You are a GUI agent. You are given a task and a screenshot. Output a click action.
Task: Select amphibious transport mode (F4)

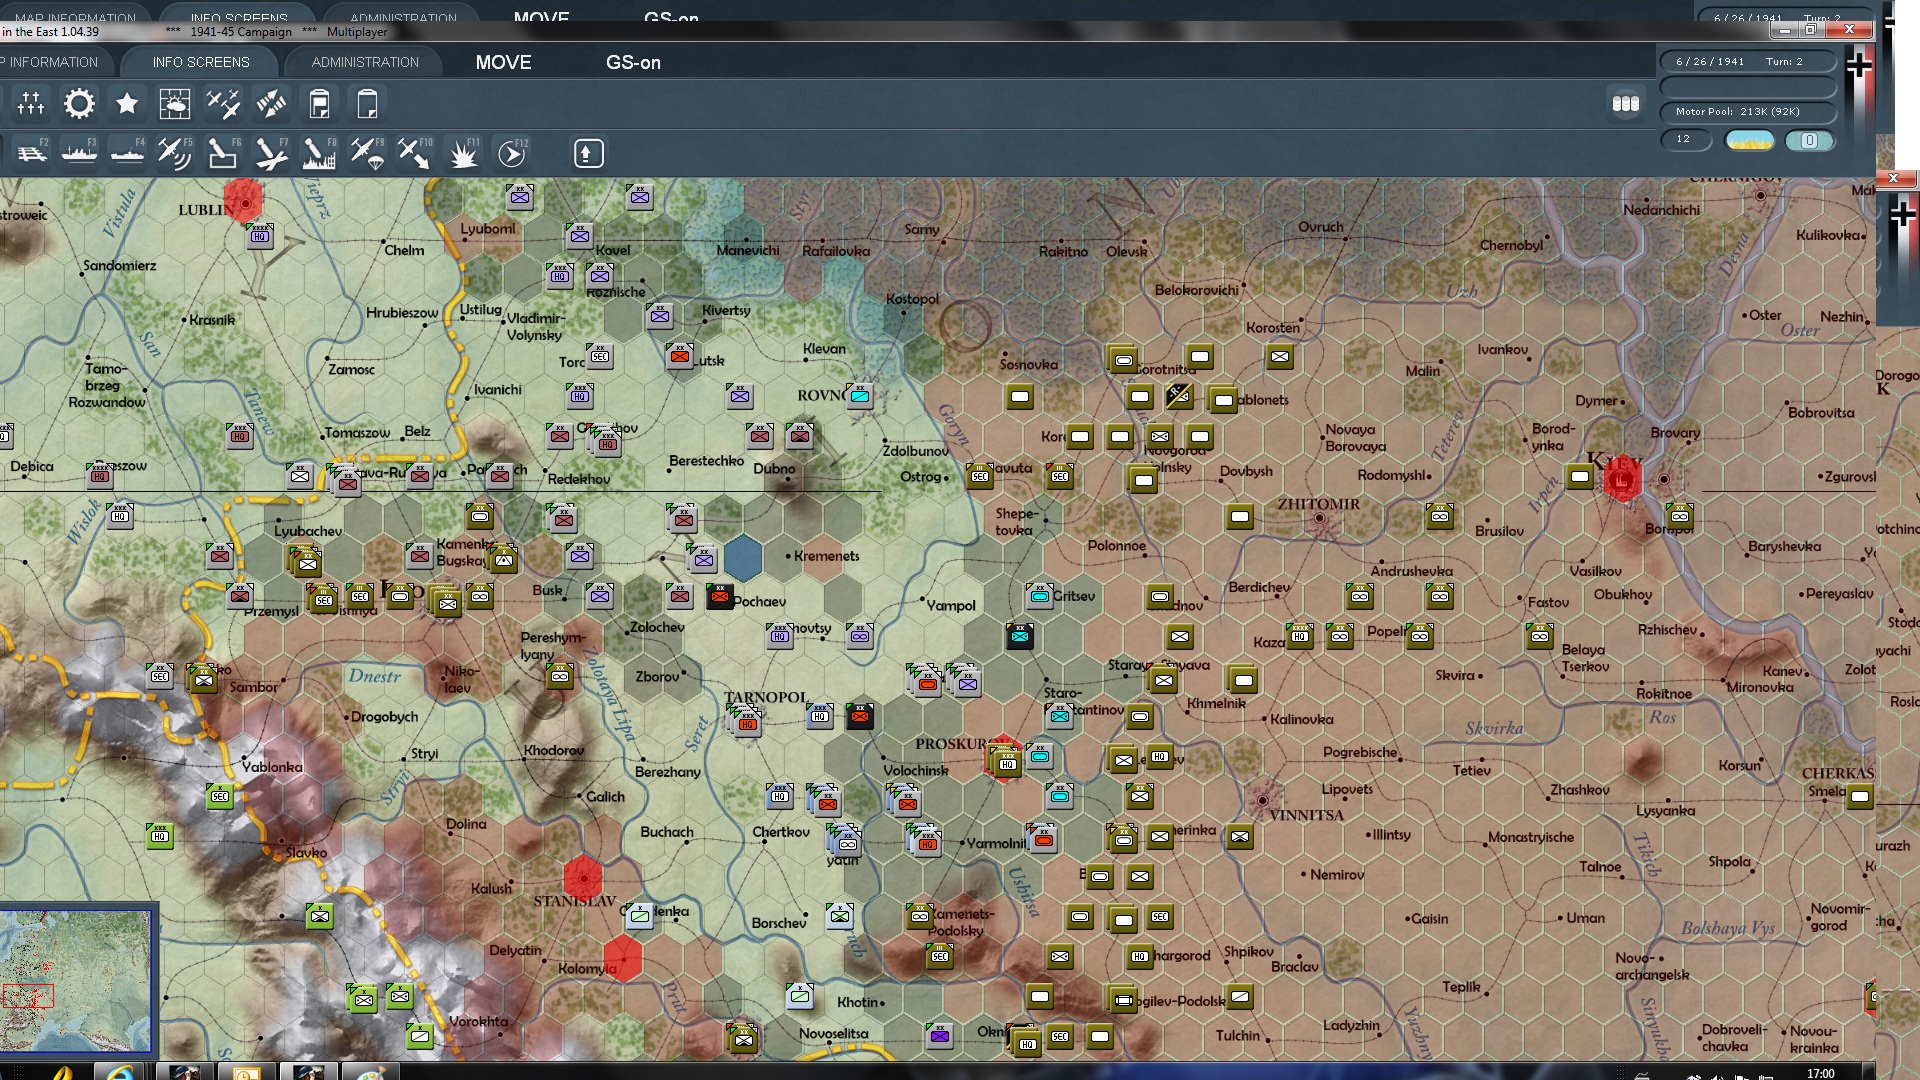click(x=128, y=153)
